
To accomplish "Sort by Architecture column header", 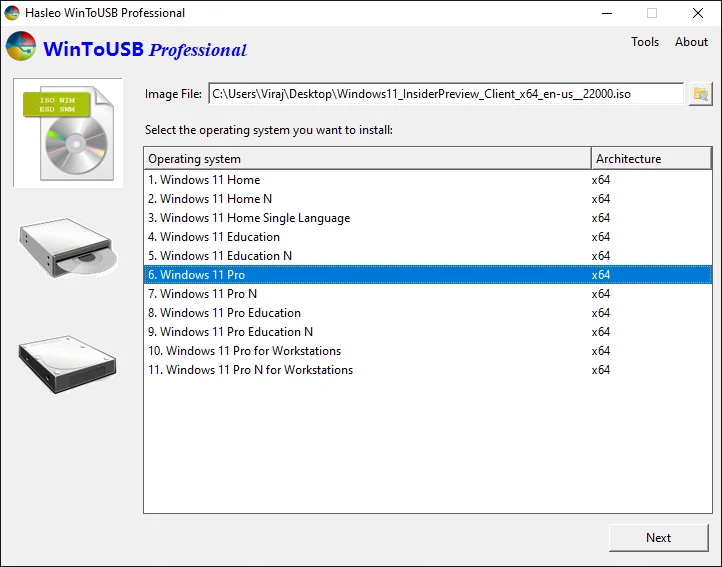I will tap(651, 159).
